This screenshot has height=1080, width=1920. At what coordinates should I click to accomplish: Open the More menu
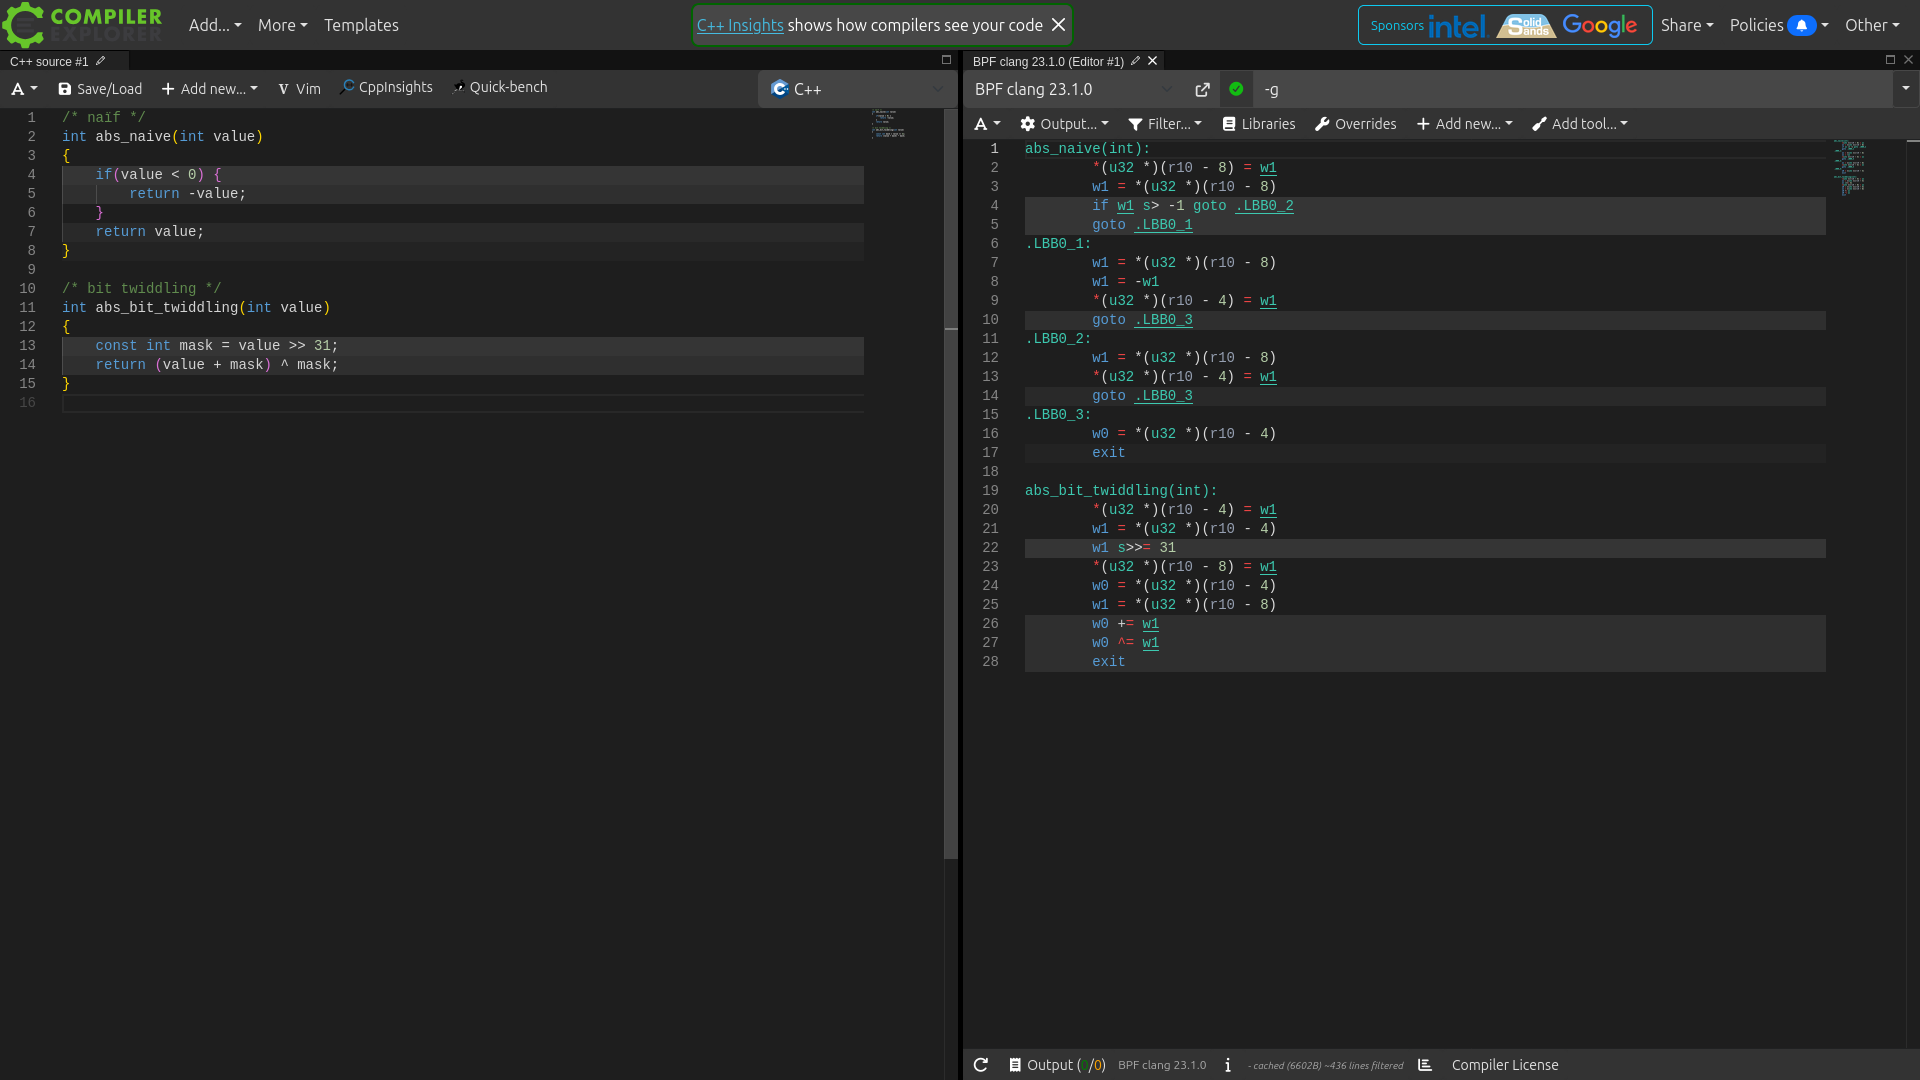click(x=282, y=25)
